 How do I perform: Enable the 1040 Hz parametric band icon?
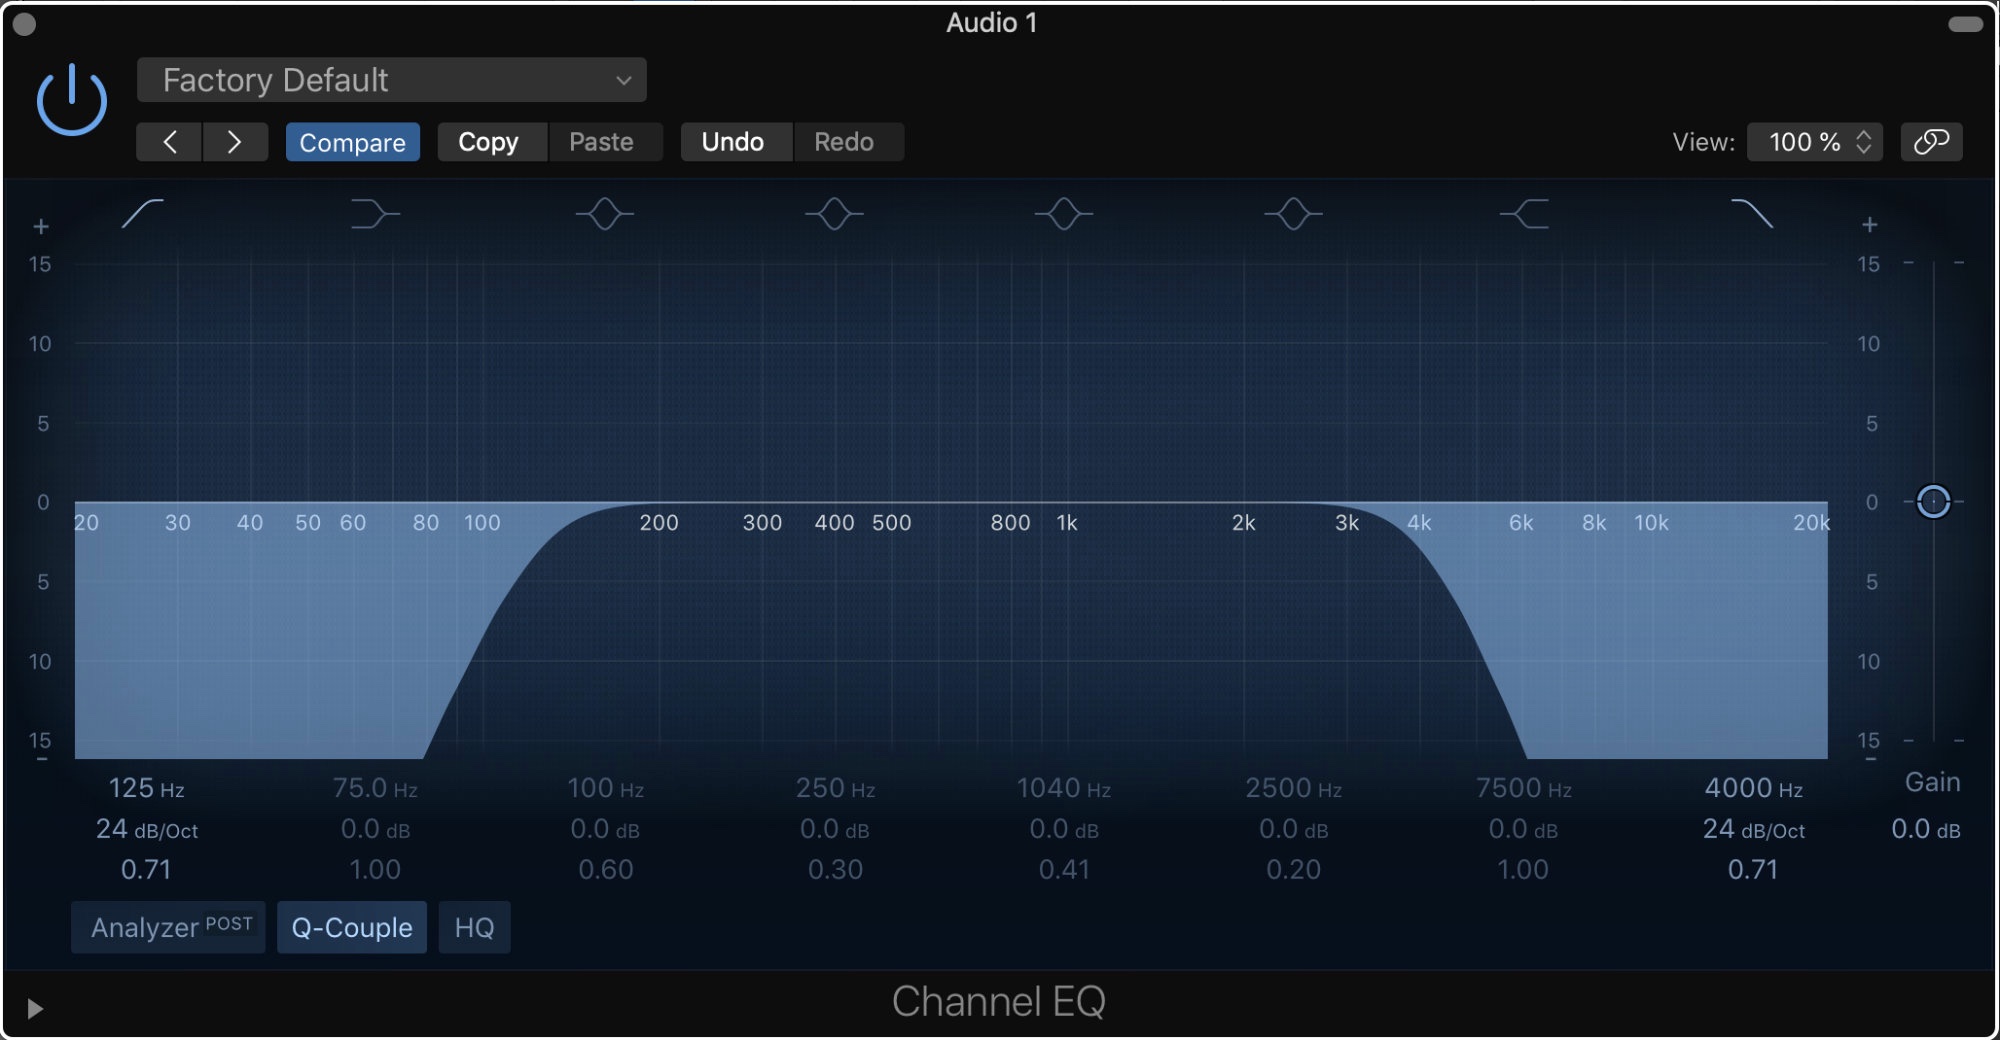coord(1063,213)
